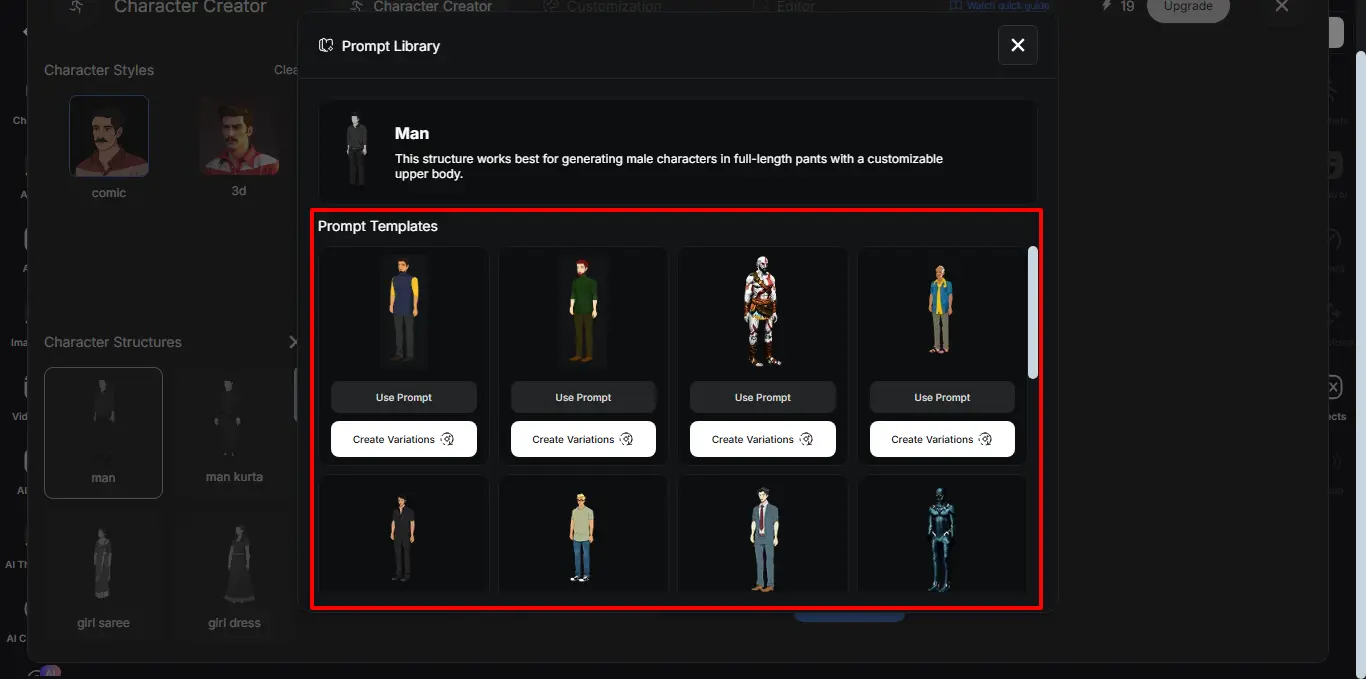Switch to the Character Creator tab
The image size is (1366, 679).
tap(420, 7)
